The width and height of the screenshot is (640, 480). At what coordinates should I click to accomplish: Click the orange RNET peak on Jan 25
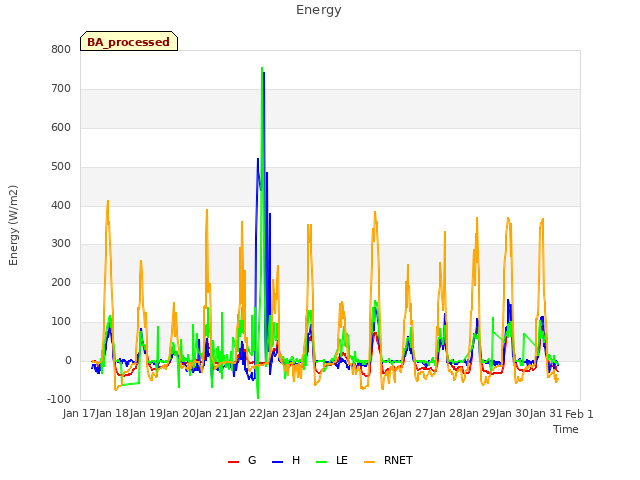click(x=375, y=212)
